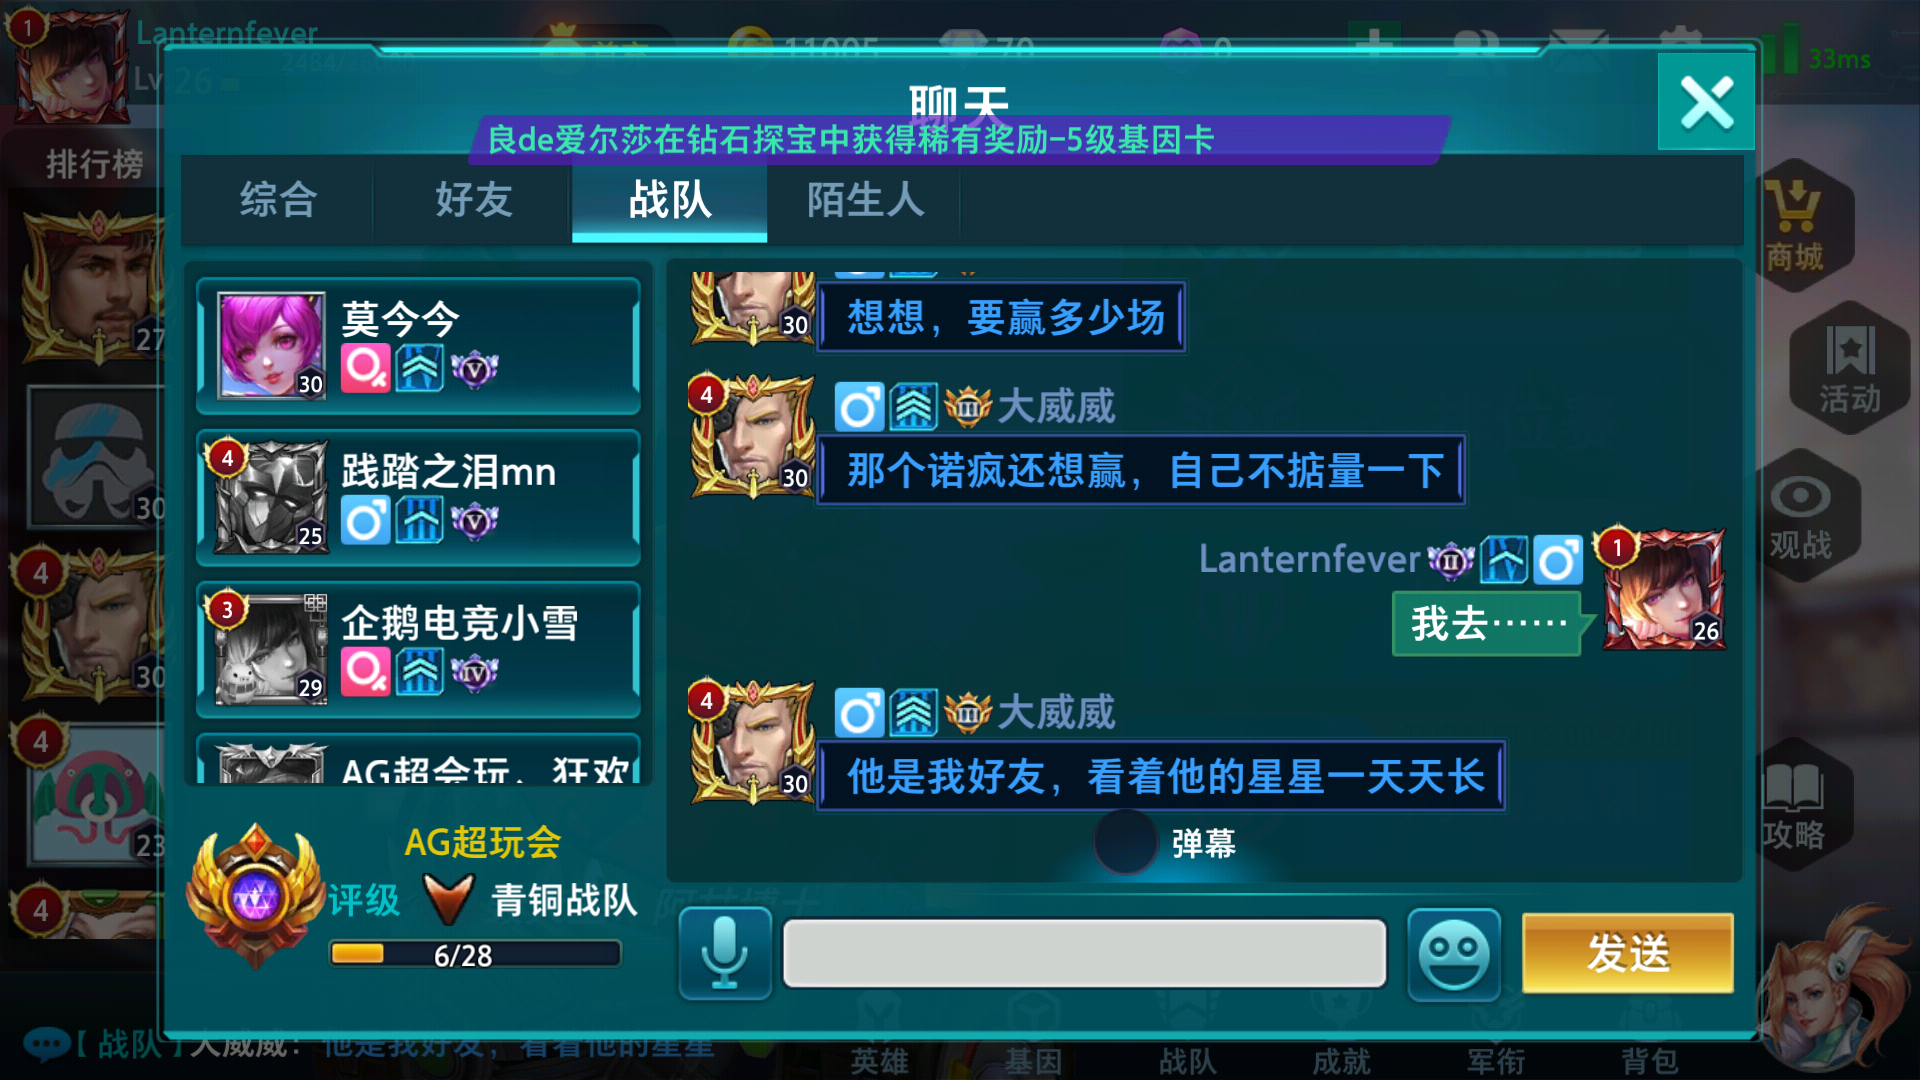Viewport: 1920px width, 1080px height.
Task: Tap the microphone voice input icon
Action: pos(725,953)
